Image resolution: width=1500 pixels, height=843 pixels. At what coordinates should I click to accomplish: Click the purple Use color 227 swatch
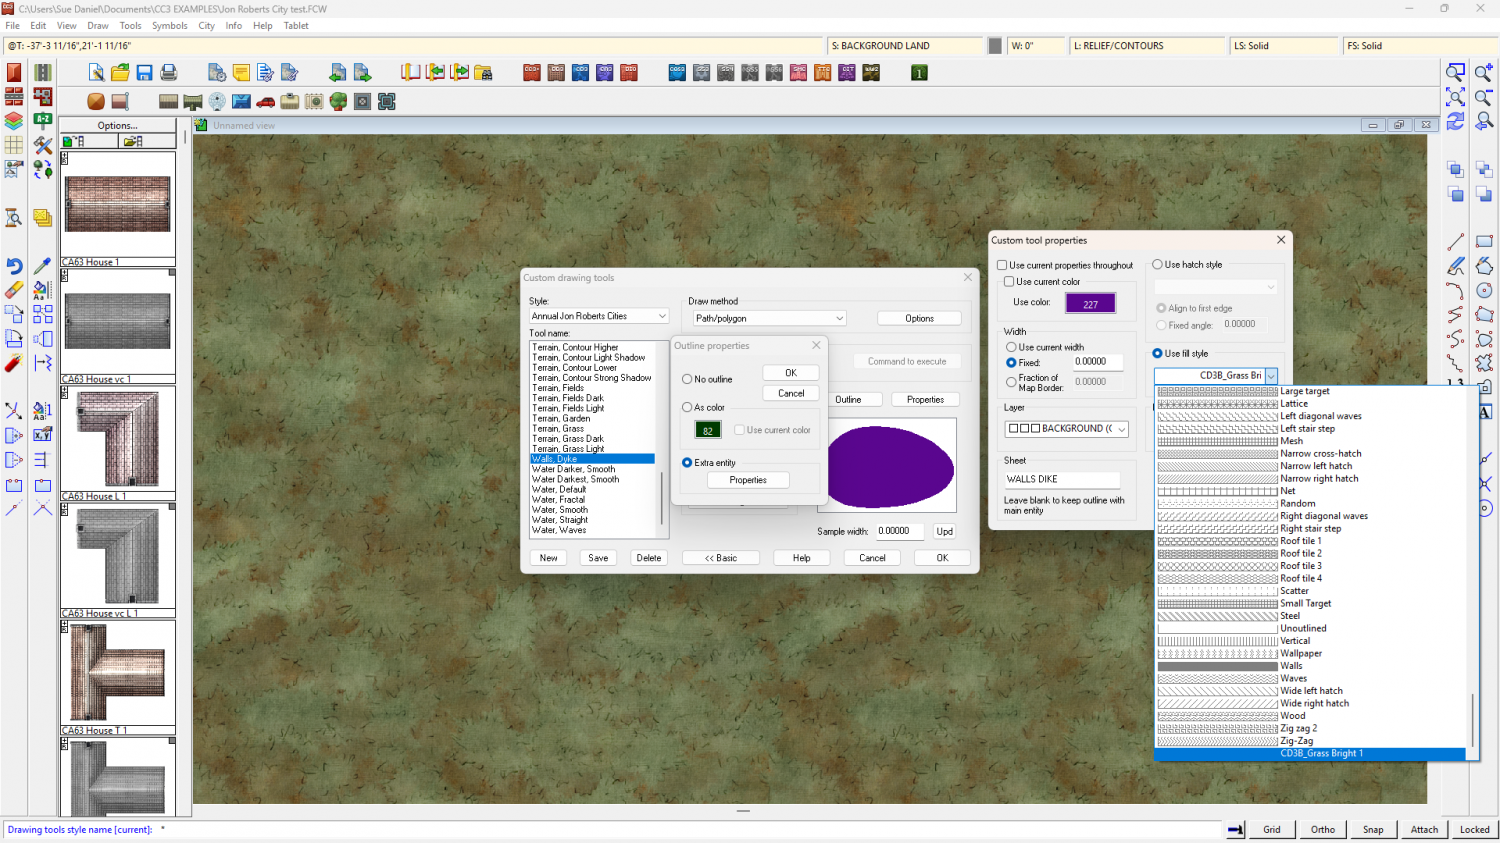[x=1090, y=304]
